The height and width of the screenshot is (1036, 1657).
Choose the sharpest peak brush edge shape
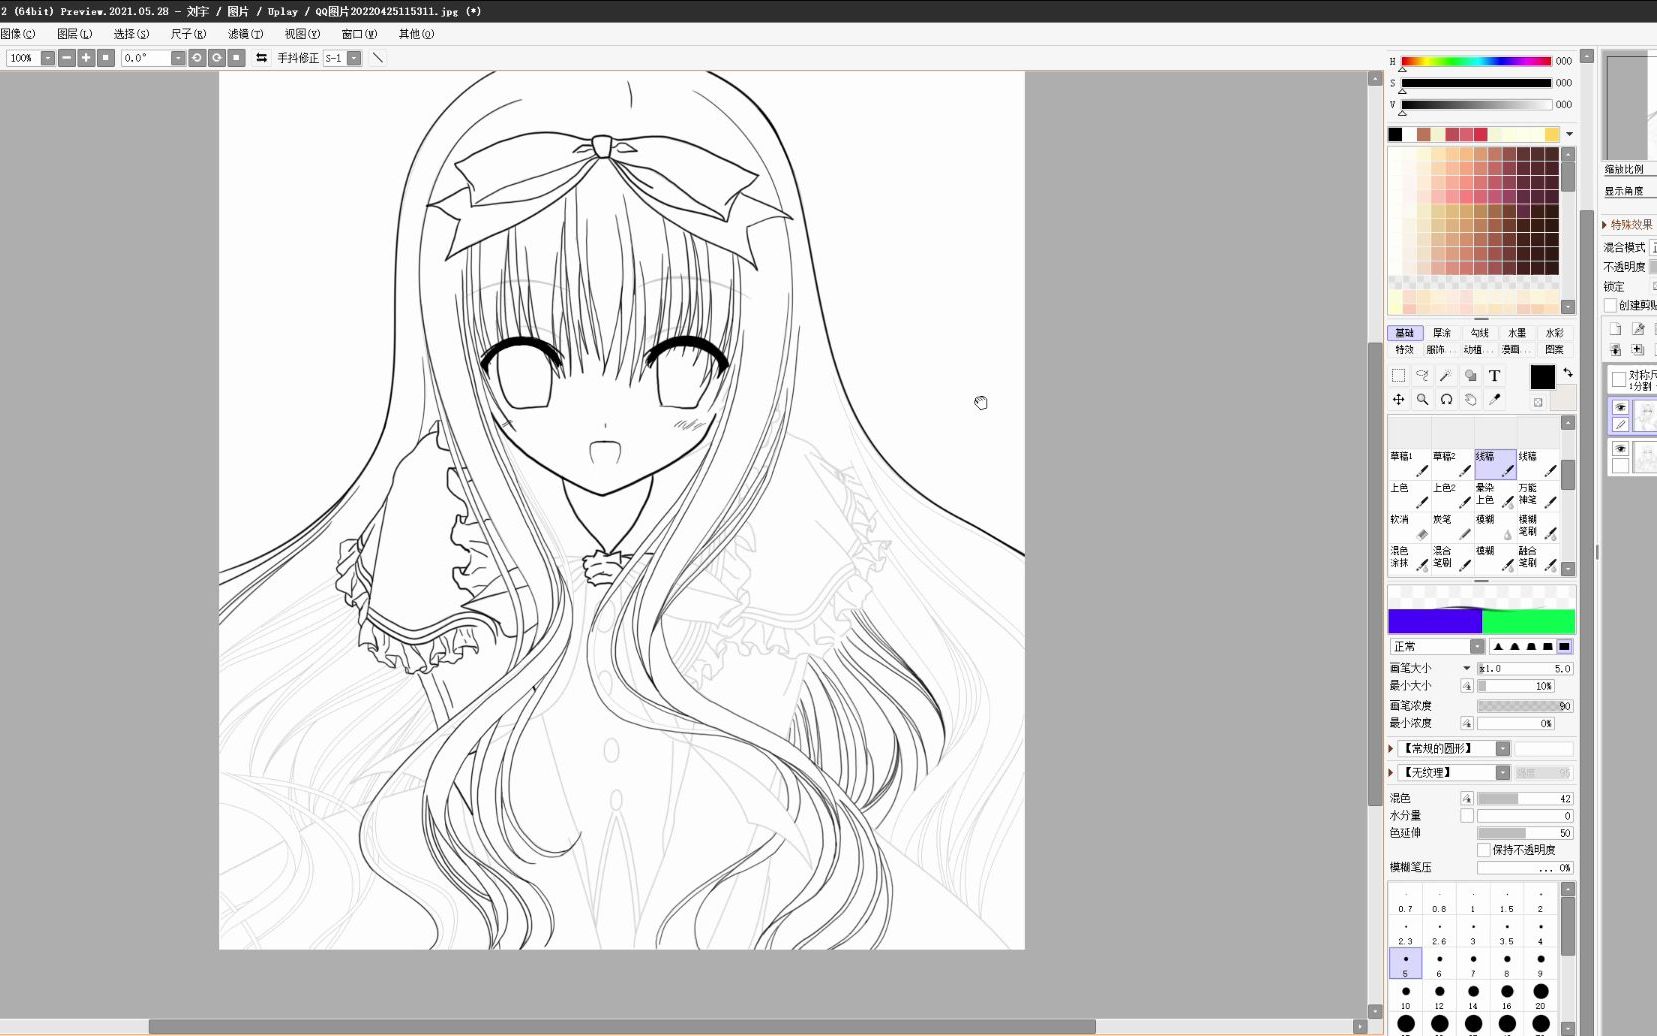tap(1498, 647)
